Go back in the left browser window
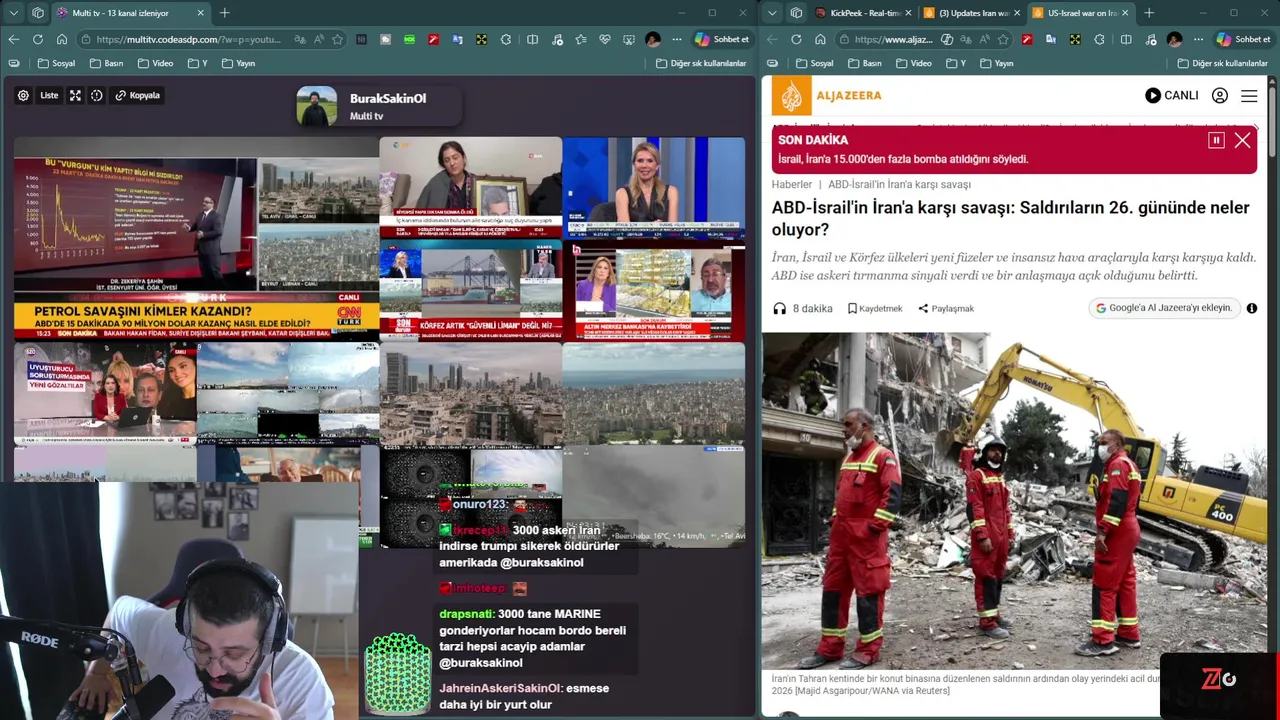This screenshot has width=1280, height=720. [x=14, y=39]
